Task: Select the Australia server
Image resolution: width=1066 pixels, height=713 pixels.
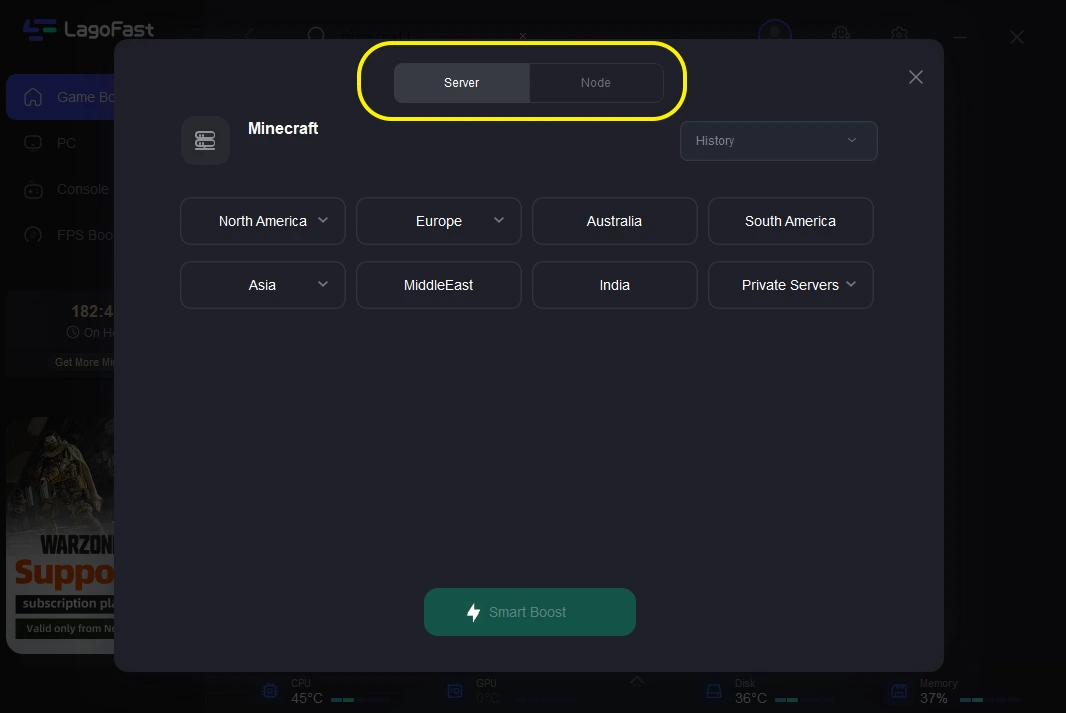Action: pos(614,221)
